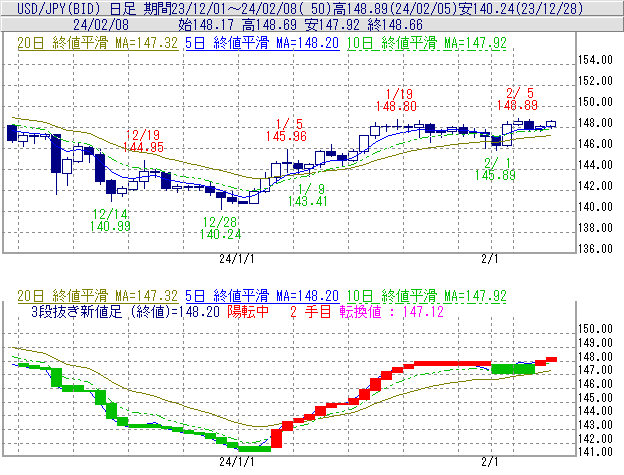Click the 141.00 label on the lower chart axis
This screenshot has width=624, height=475.
pos(595,452)
